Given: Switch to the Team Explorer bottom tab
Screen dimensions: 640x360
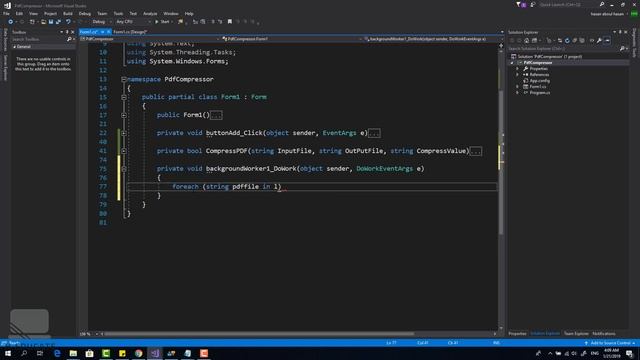Looking at the screenshot, I should [576, 333].
